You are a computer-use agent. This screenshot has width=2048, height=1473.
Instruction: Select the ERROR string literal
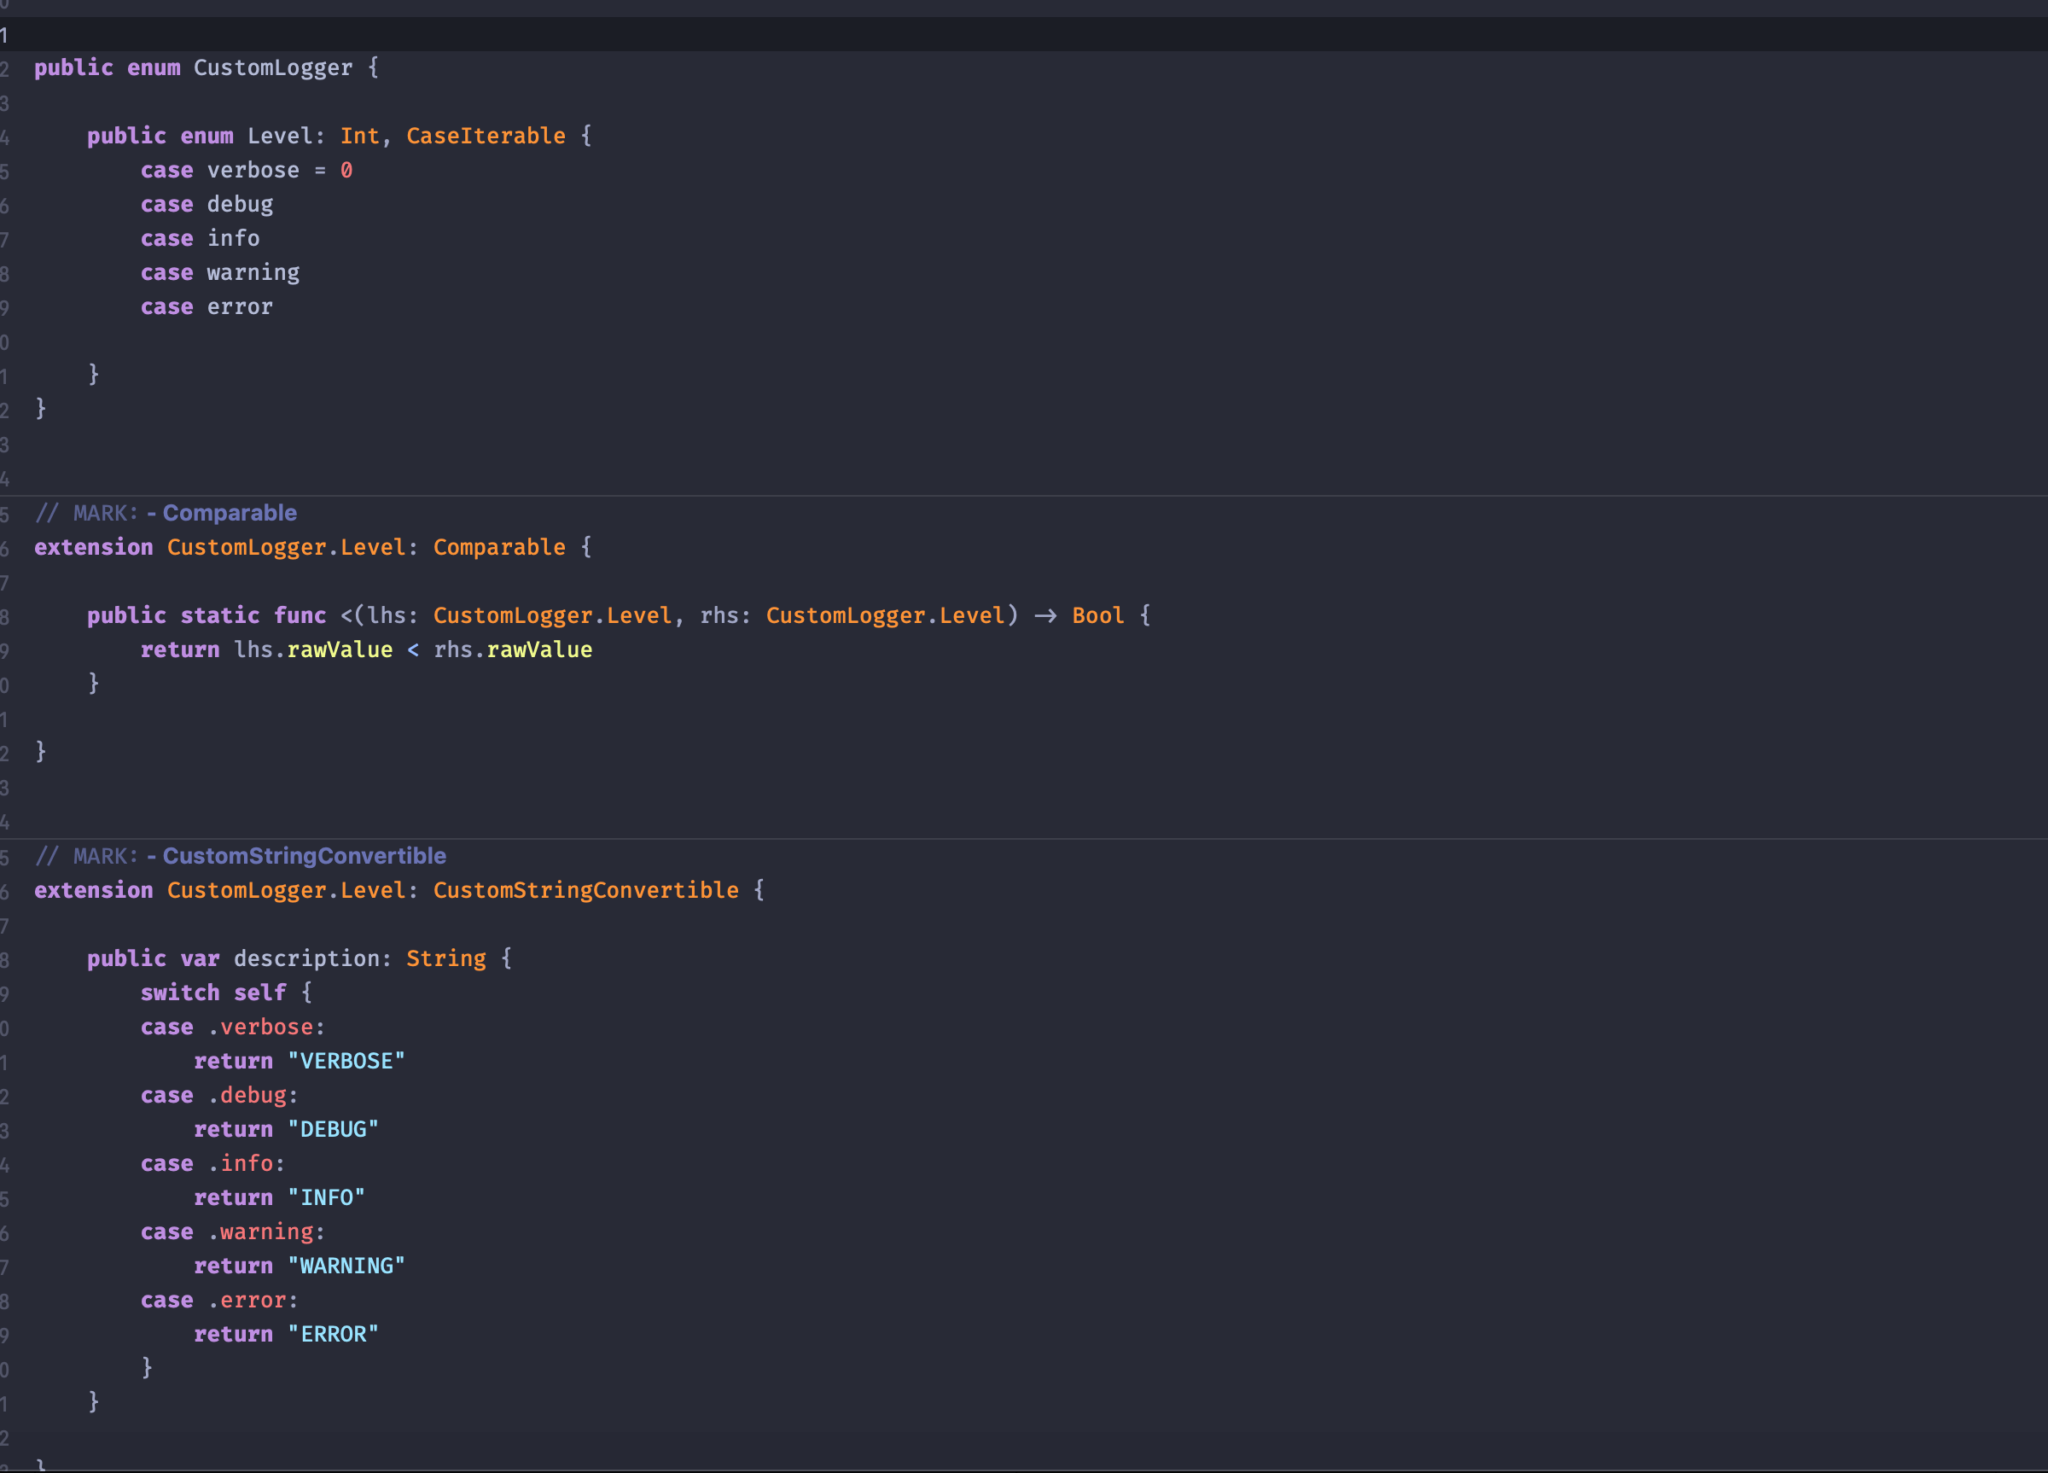pos(334,1333)
